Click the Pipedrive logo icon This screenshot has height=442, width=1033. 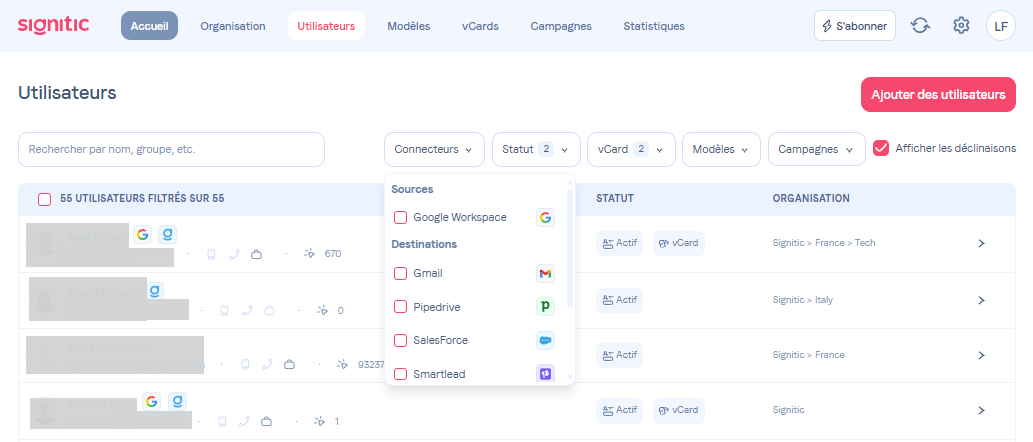pos(545,307)
